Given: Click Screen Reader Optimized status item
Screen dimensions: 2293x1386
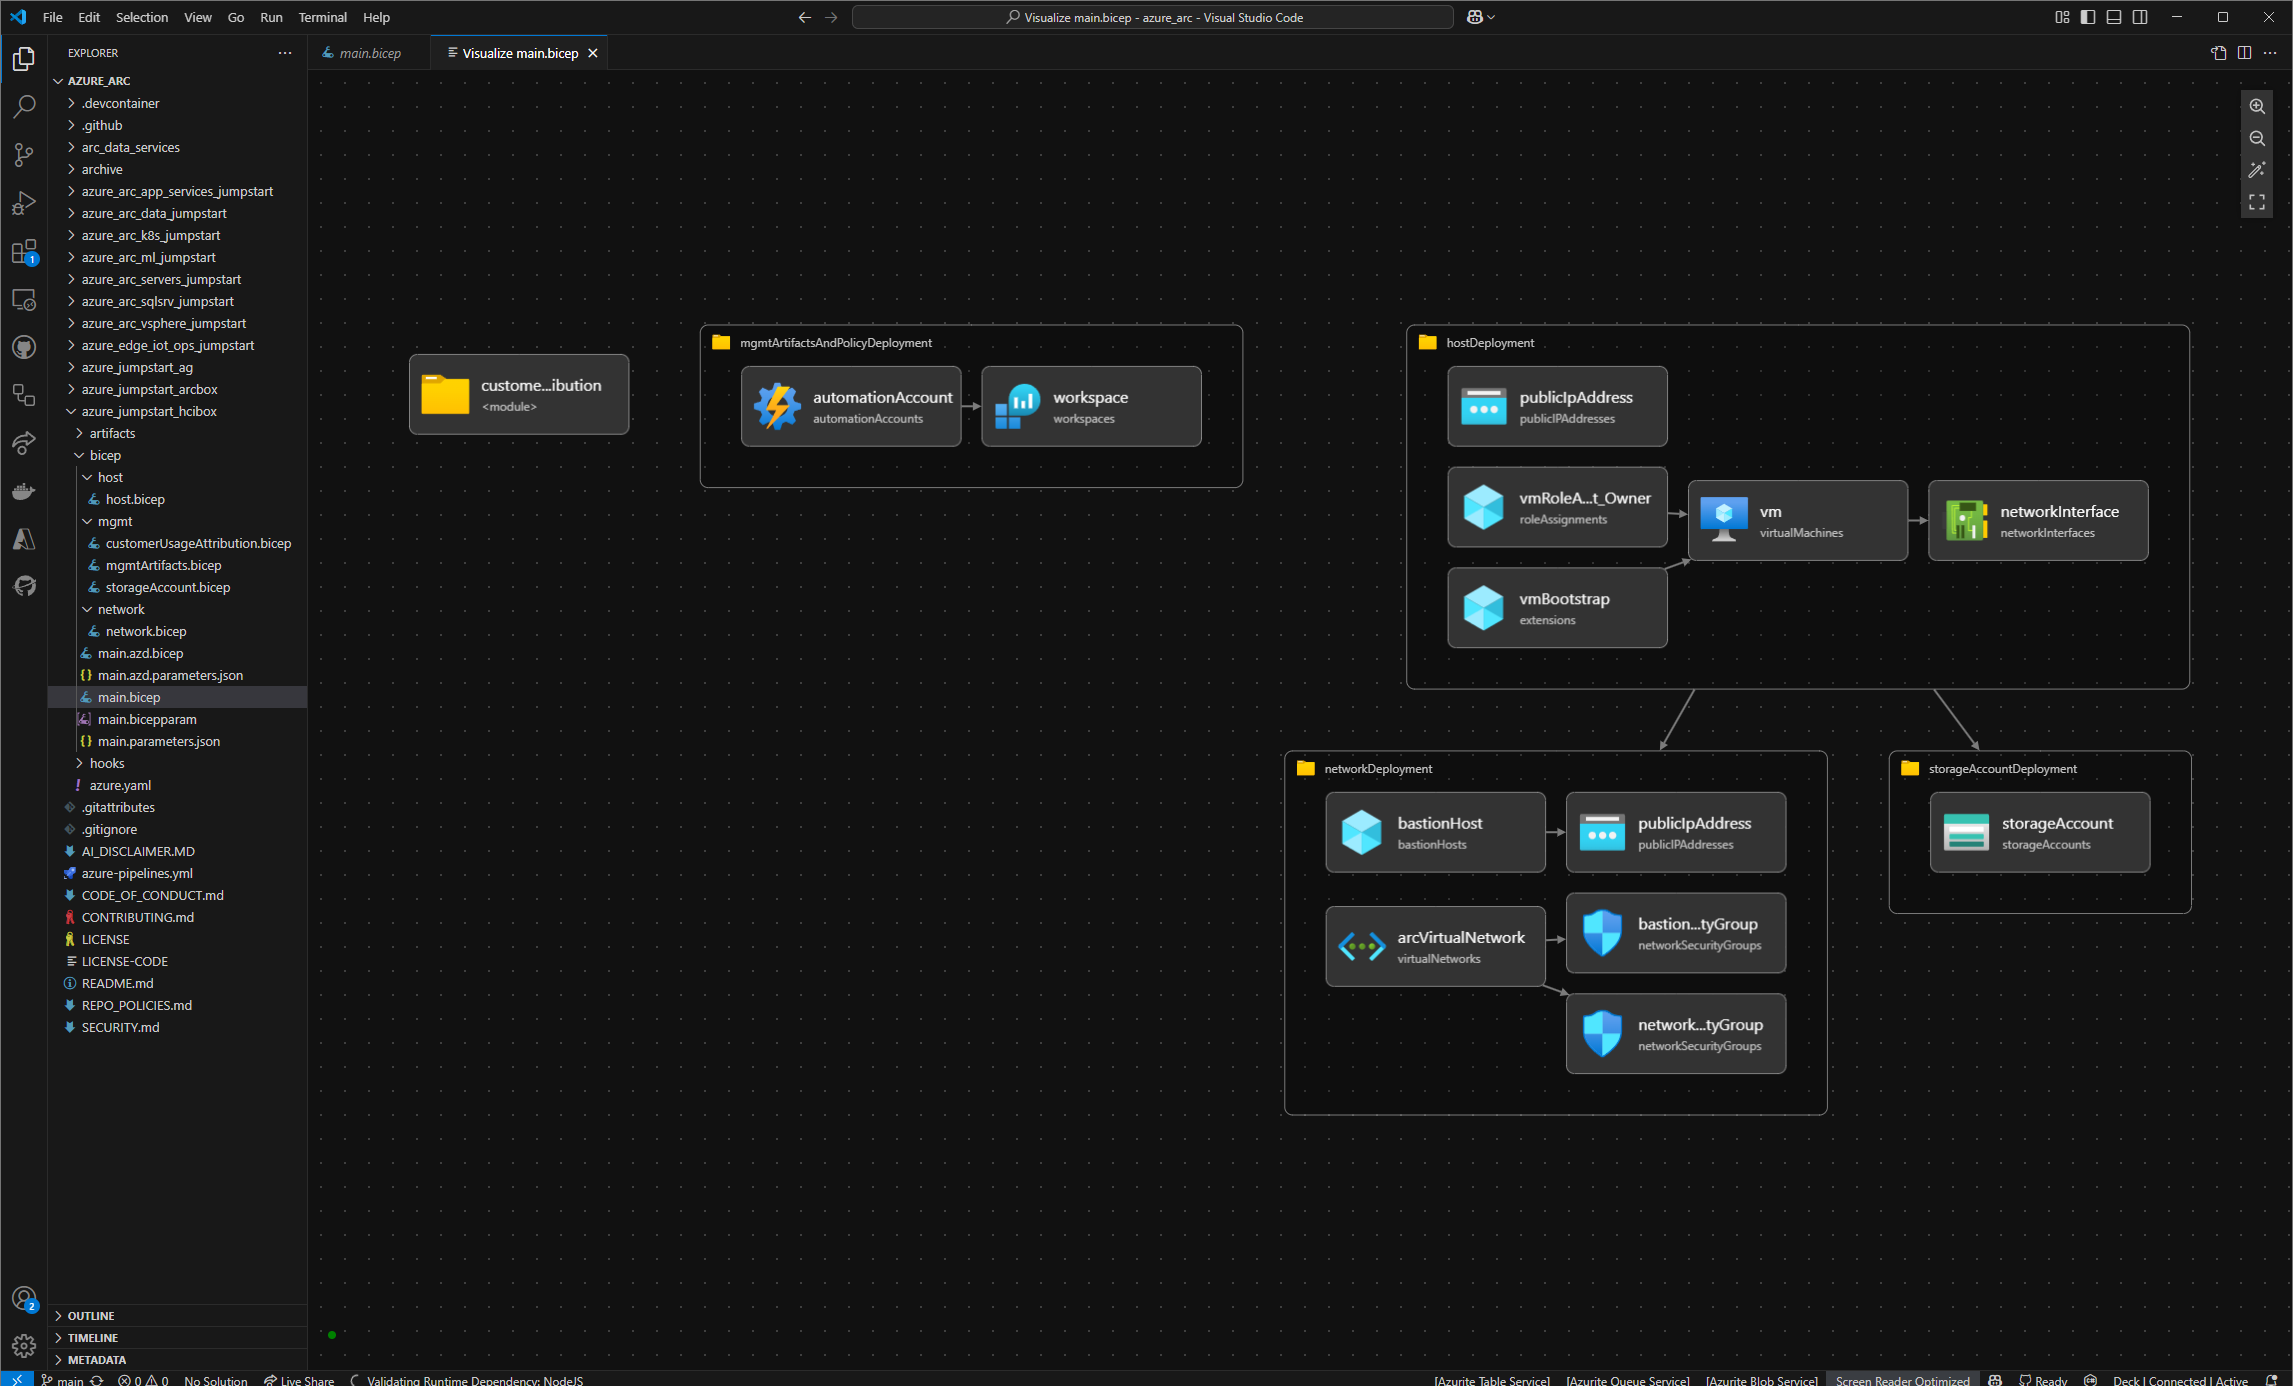Looking at the screenshot, I should (x=1901, y=1380).
